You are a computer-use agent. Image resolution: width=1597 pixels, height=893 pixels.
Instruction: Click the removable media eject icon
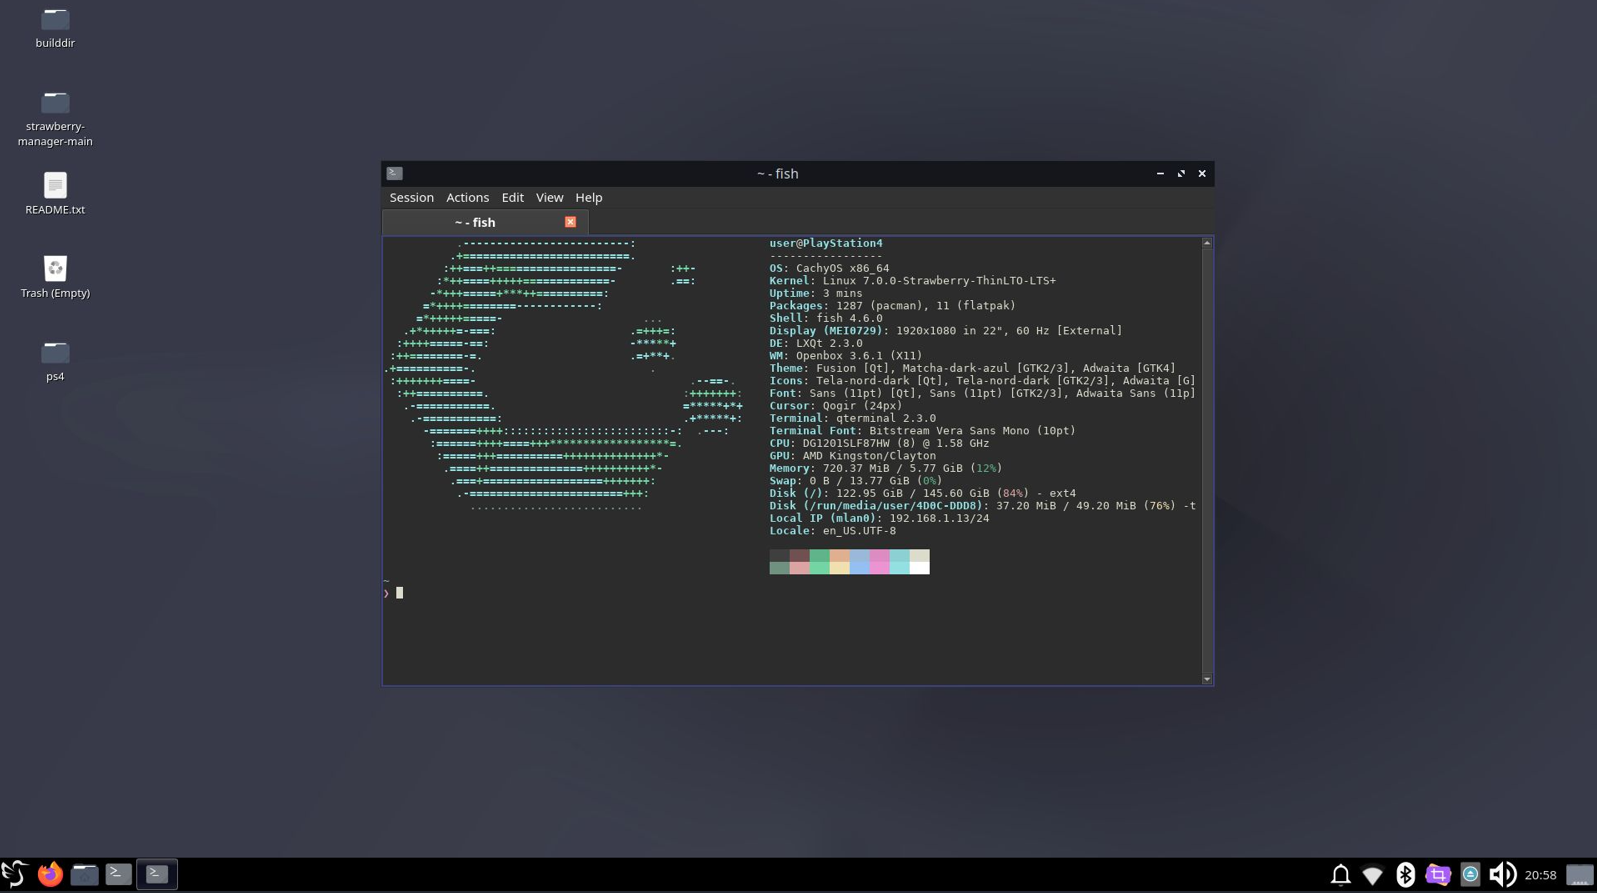[1470, 875]
